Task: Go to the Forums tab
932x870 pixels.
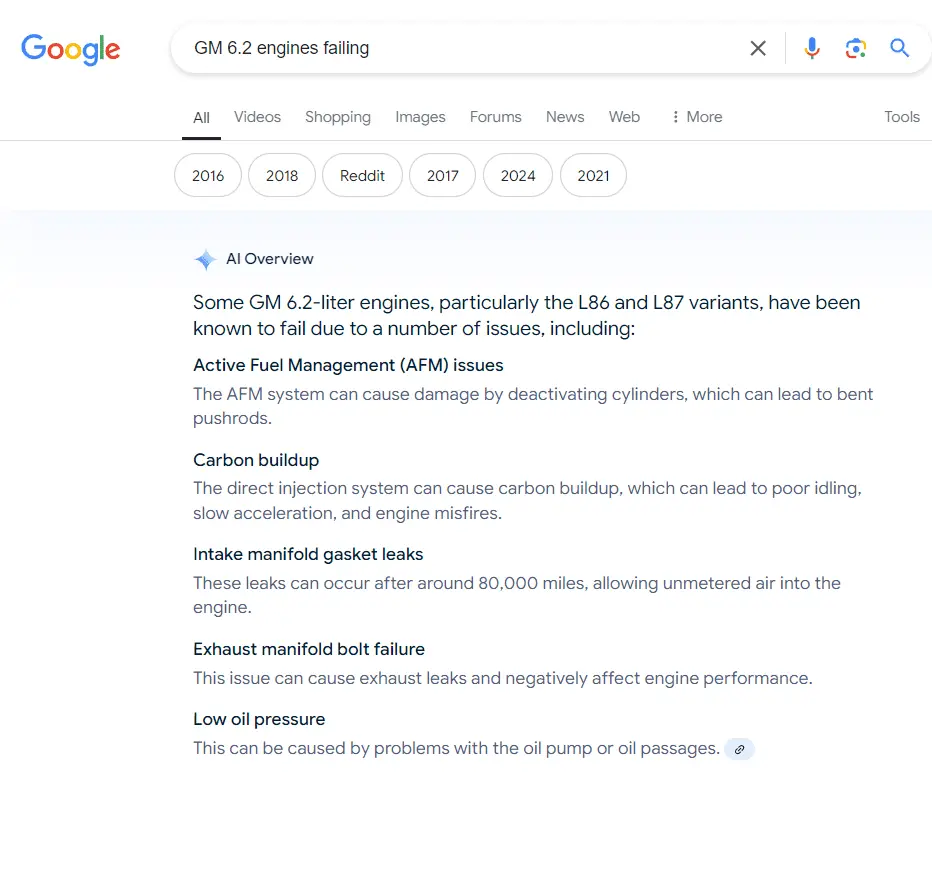Action: tap(496, 117)
